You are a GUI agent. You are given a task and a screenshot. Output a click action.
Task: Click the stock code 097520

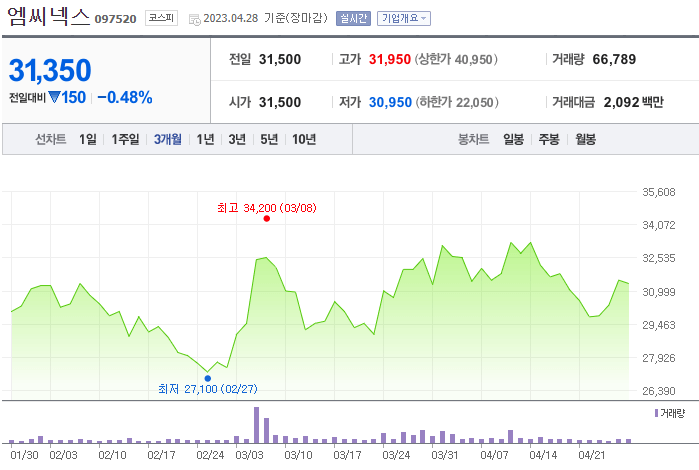(x=115, y=19)
